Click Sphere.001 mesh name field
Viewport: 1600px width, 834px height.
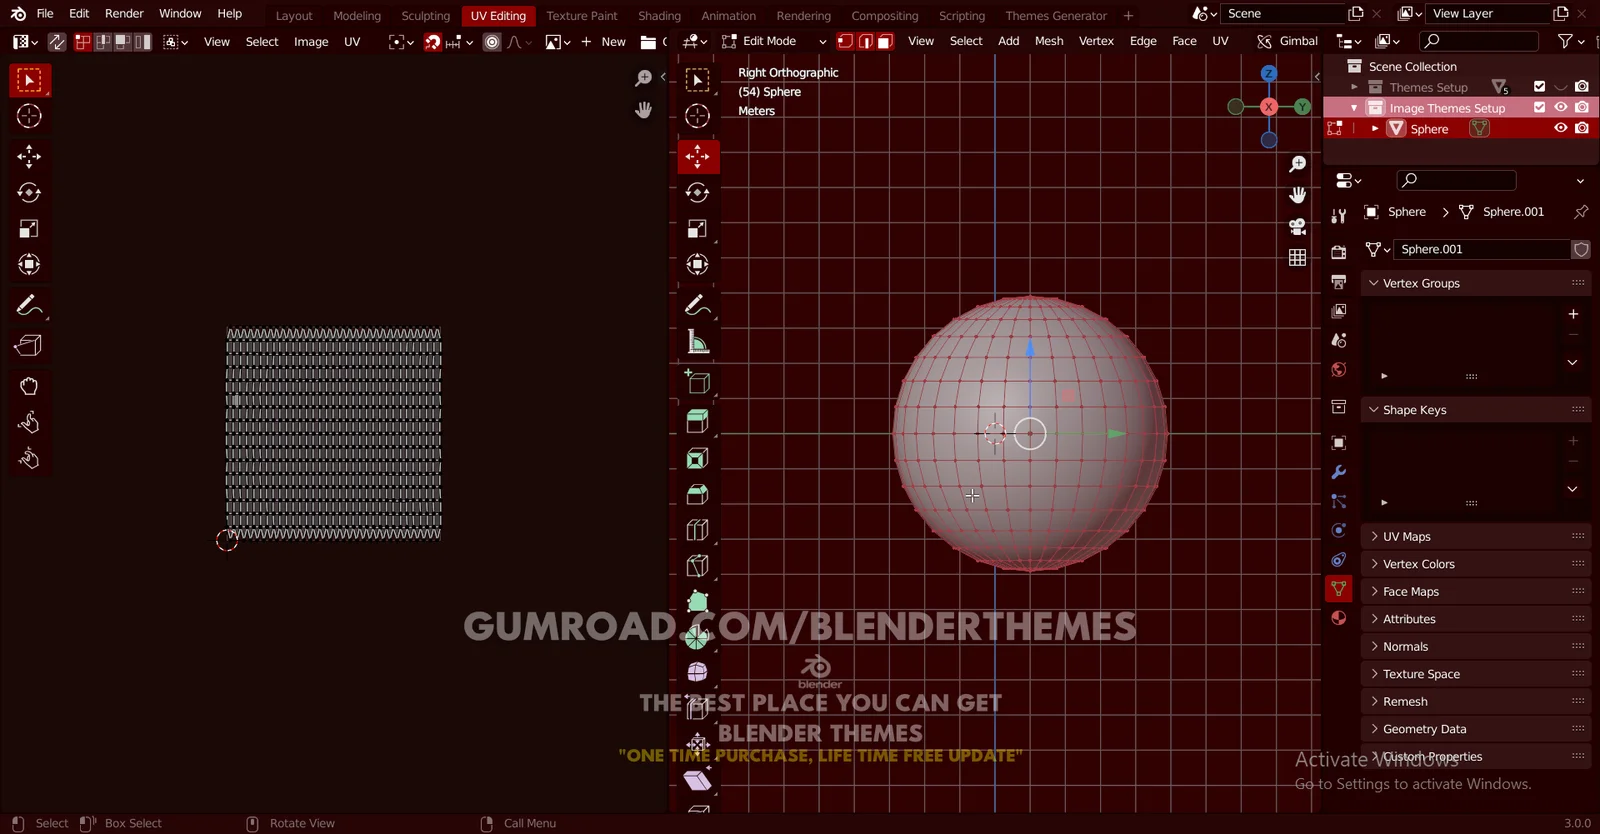1481,249
